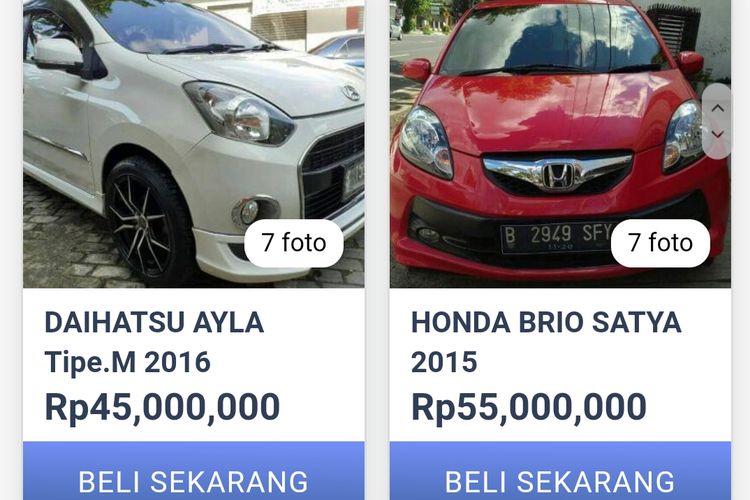
Task: Click the Tipe.M 2016 subtitle
Action: (x=127, y=362)
